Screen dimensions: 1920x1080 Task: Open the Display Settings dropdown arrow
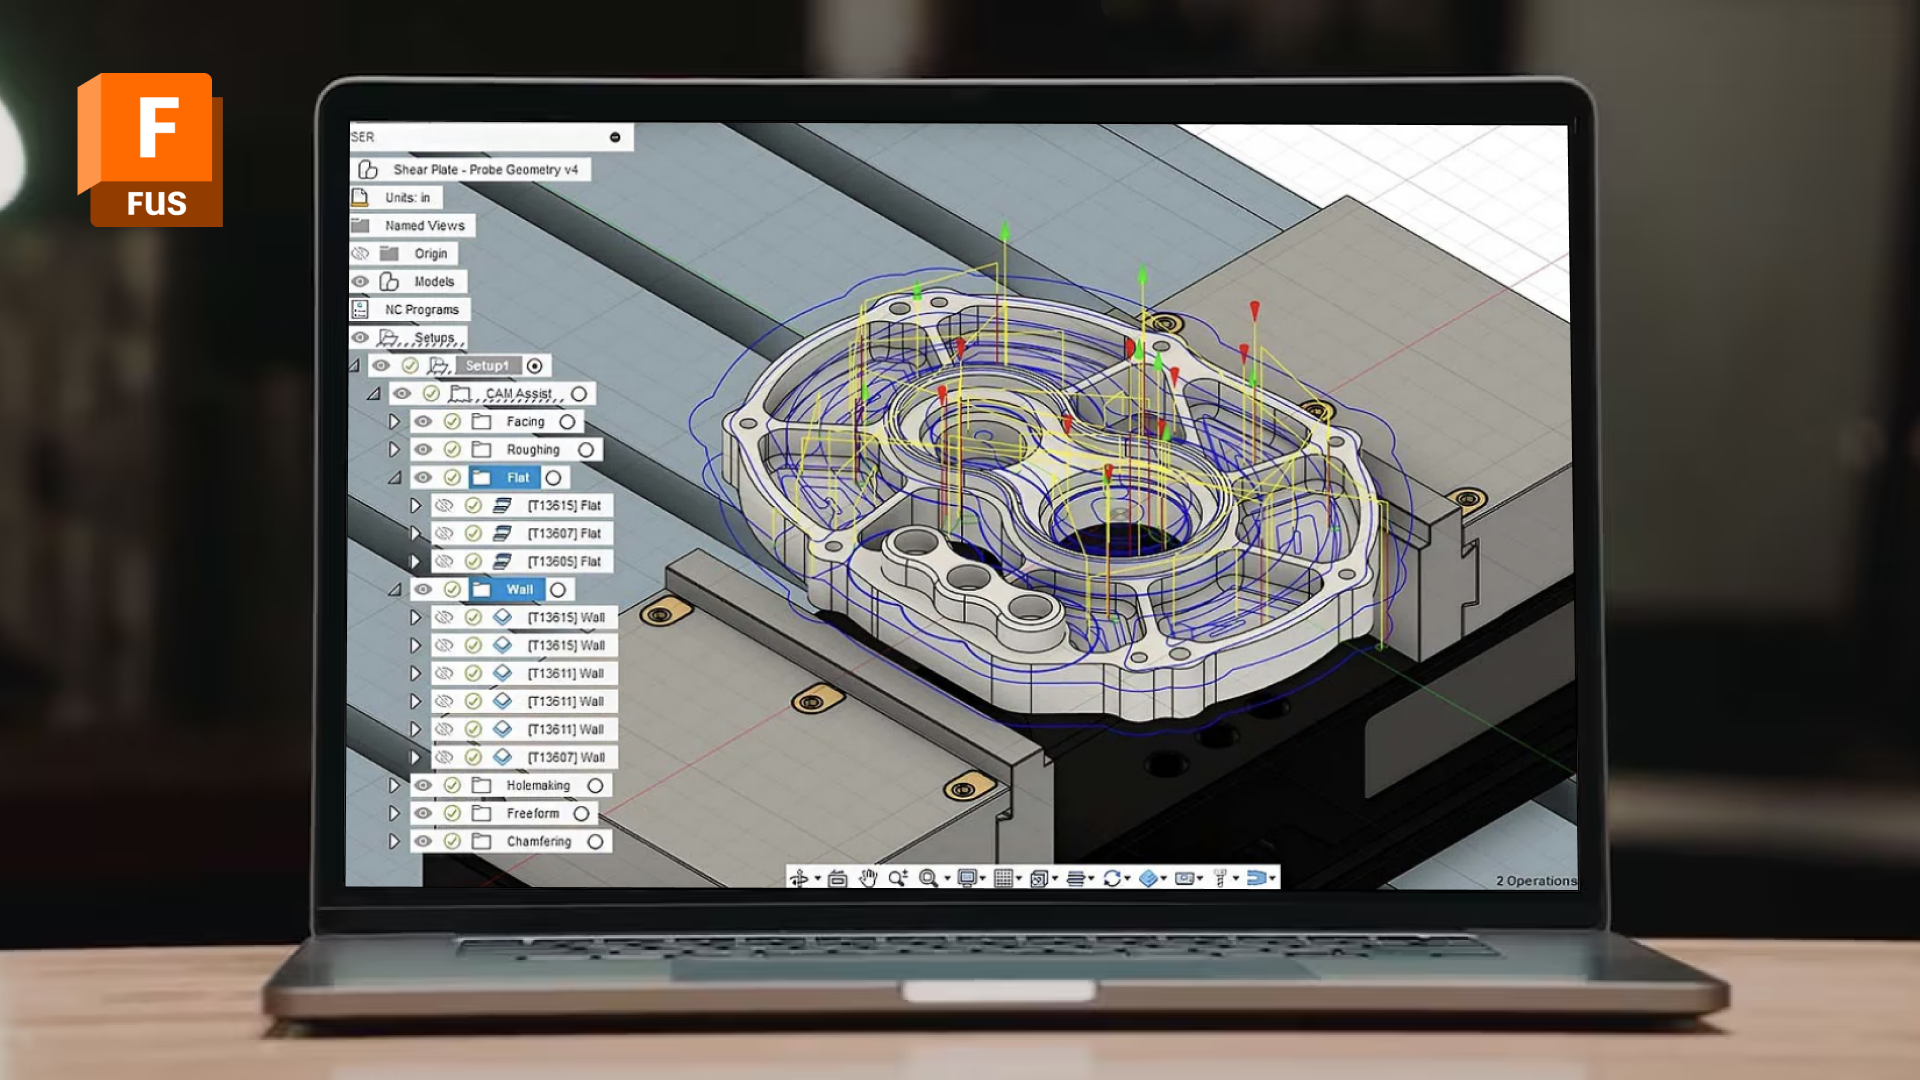click(x=983, y=879)
